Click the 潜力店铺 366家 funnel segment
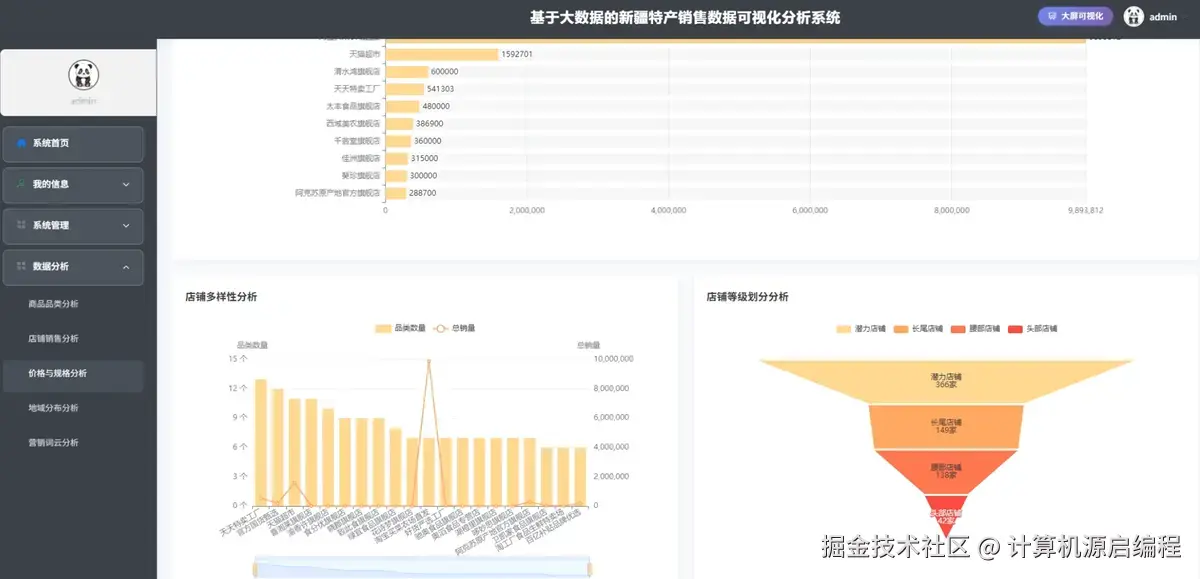The image size is (1200, 579). [x=946, y=381]
